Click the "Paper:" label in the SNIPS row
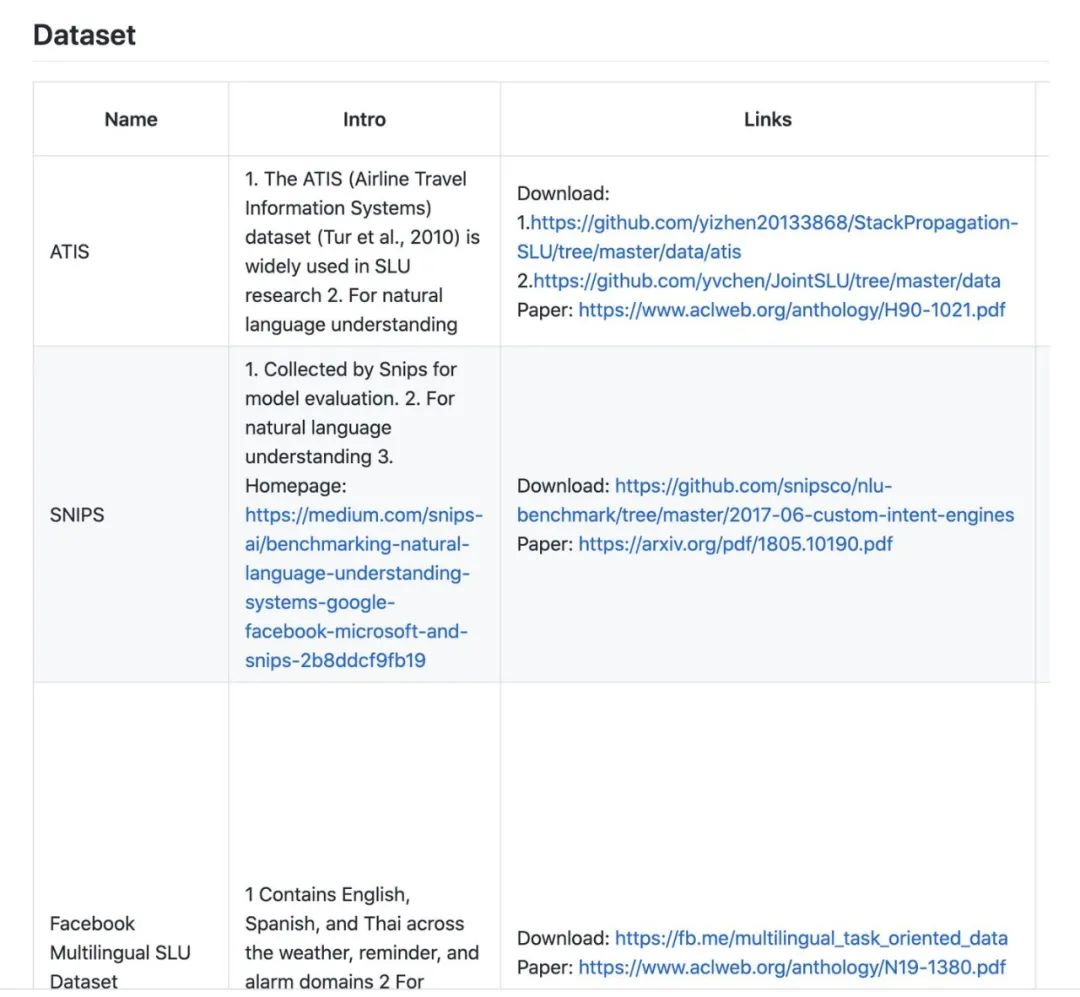1080x997 pixels. point(545,544)
